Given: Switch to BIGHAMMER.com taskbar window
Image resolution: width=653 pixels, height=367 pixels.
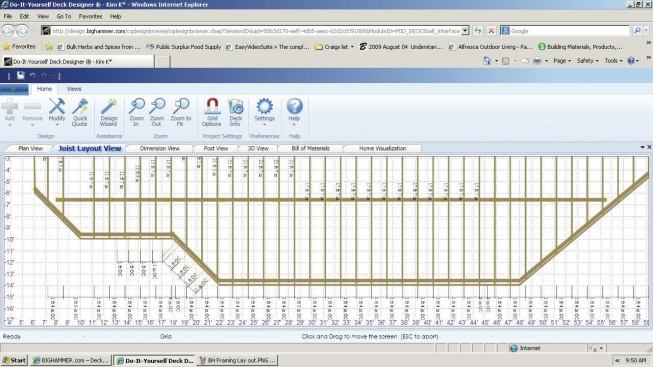Looking at the screenshot, I should coord(71,360).
